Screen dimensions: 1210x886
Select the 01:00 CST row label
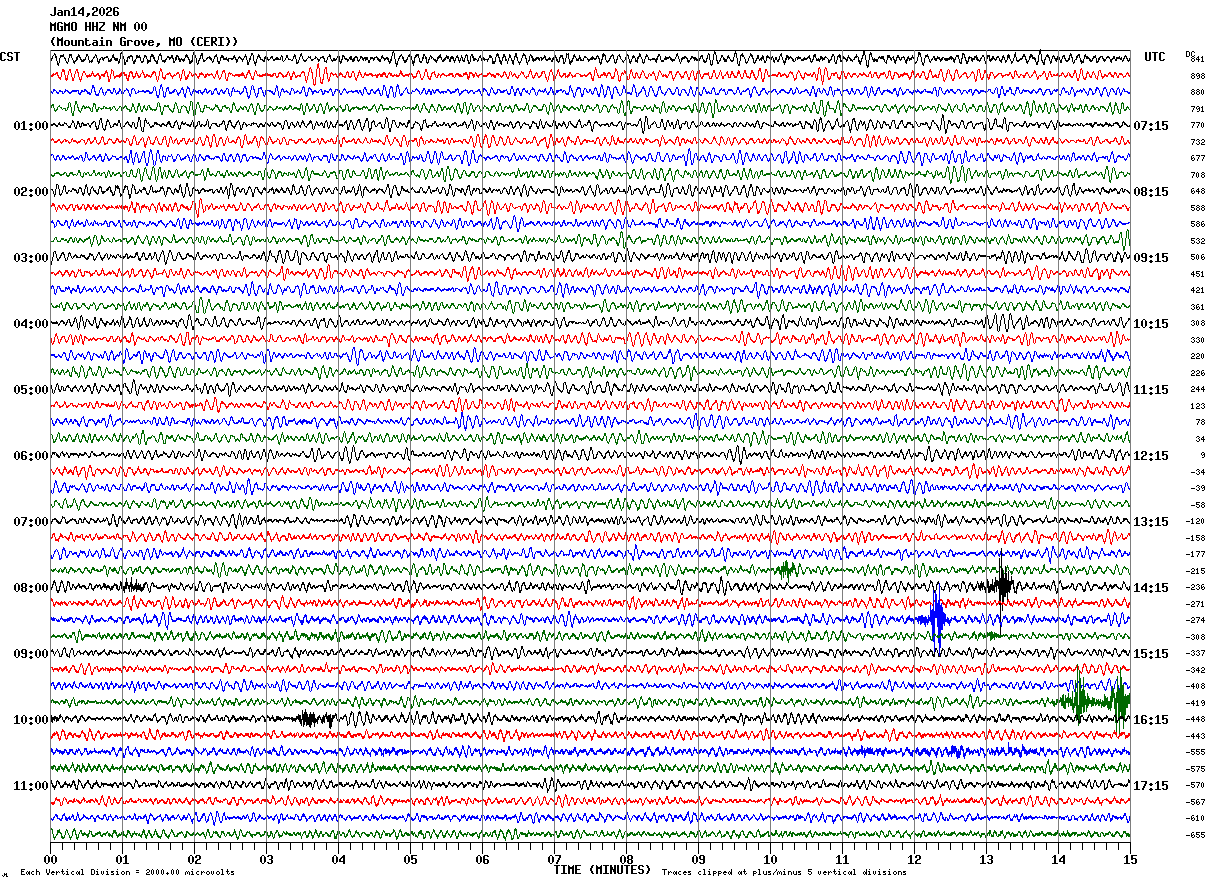30,126
